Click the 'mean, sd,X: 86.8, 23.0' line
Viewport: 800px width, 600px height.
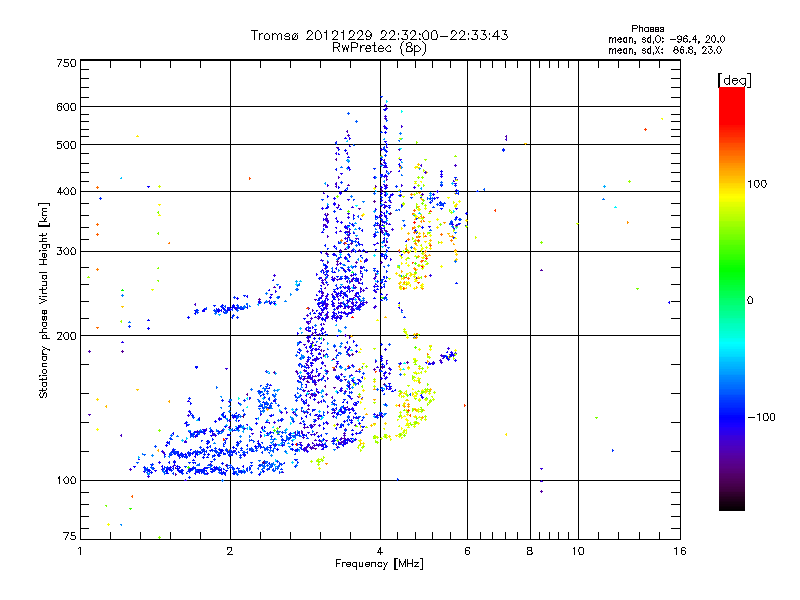[665, 50]
